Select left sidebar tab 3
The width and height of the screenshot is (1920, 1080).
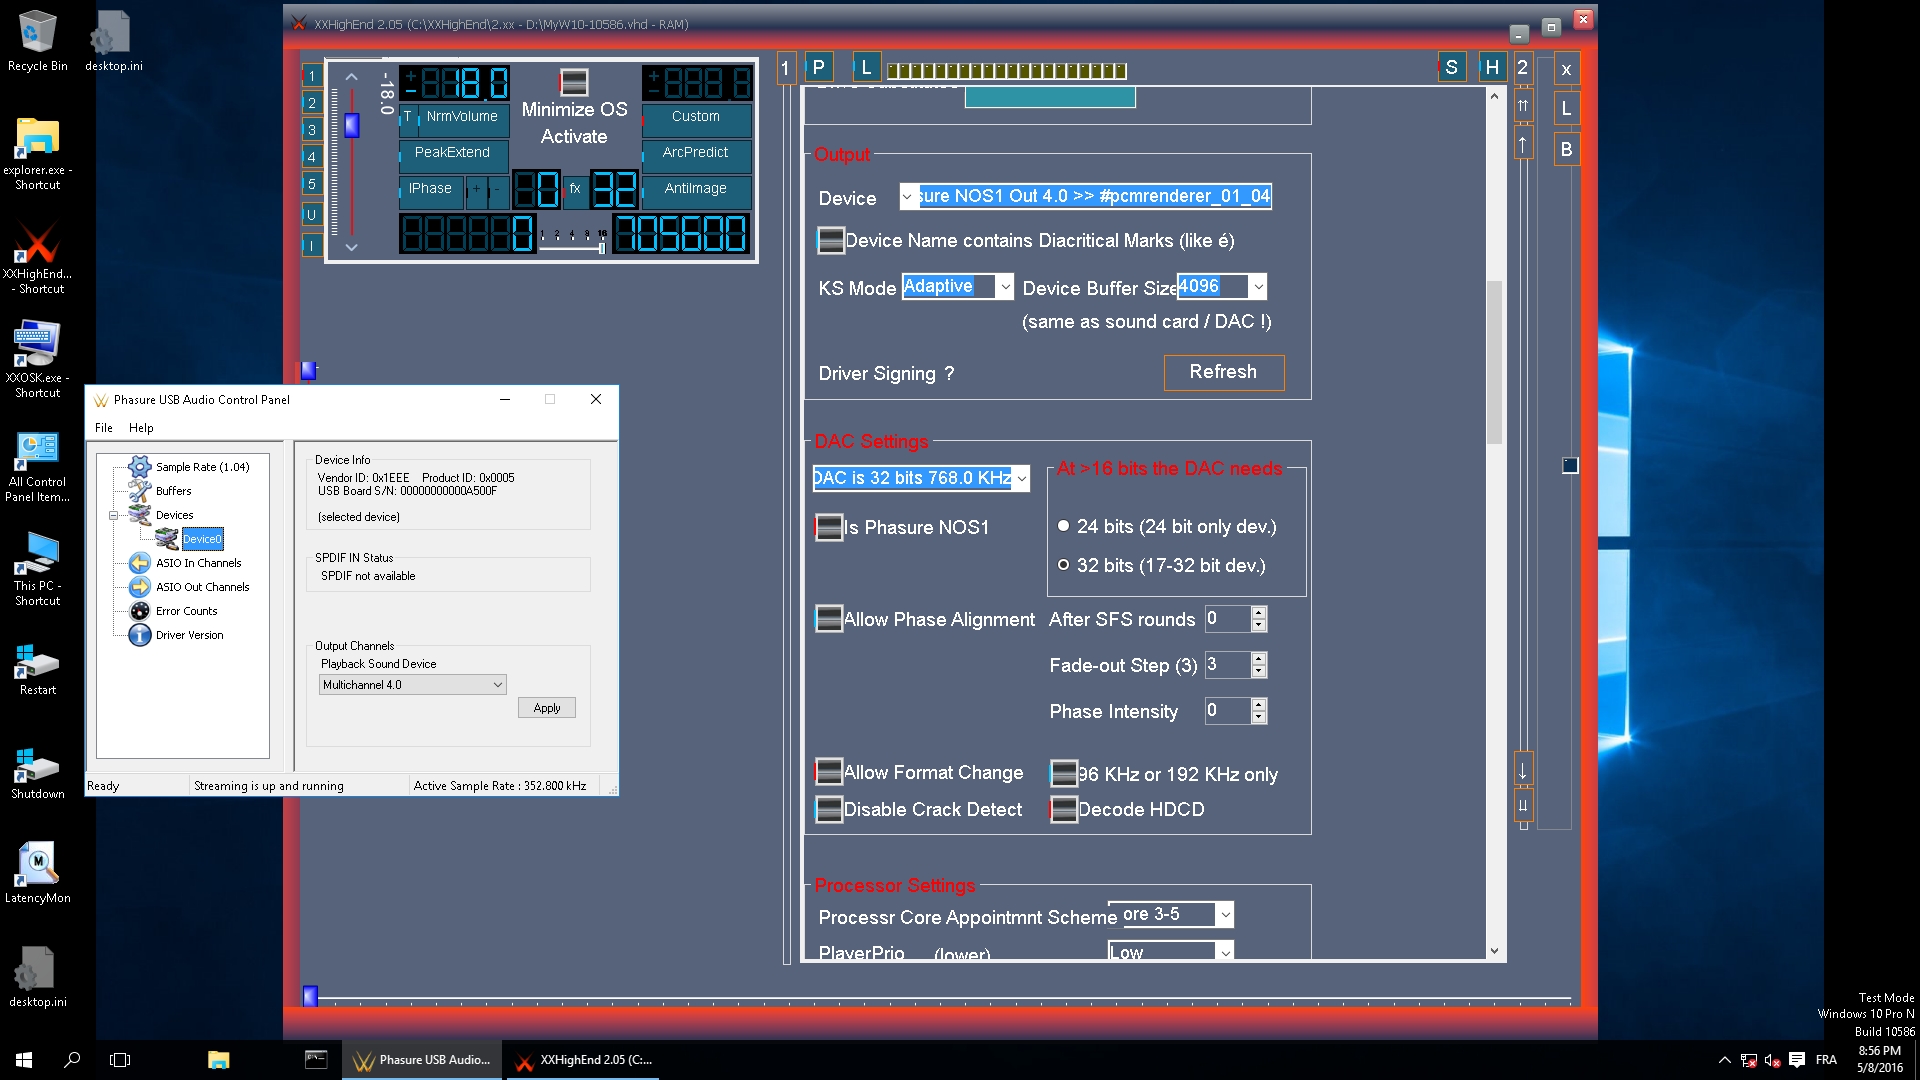[x=312, y=130]
